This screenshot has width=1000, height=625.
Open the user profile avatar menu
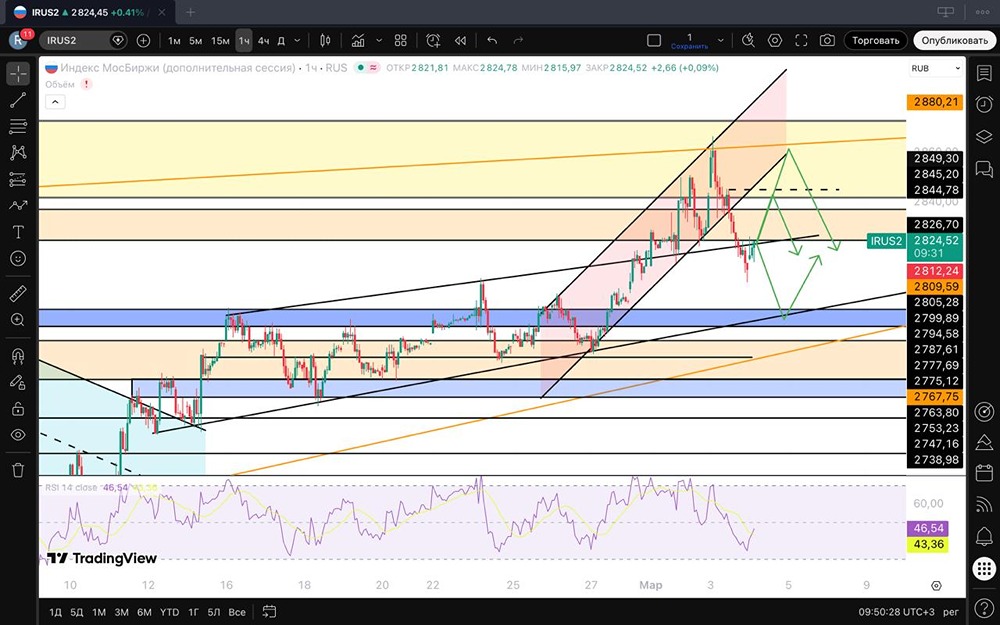(18, 40)
